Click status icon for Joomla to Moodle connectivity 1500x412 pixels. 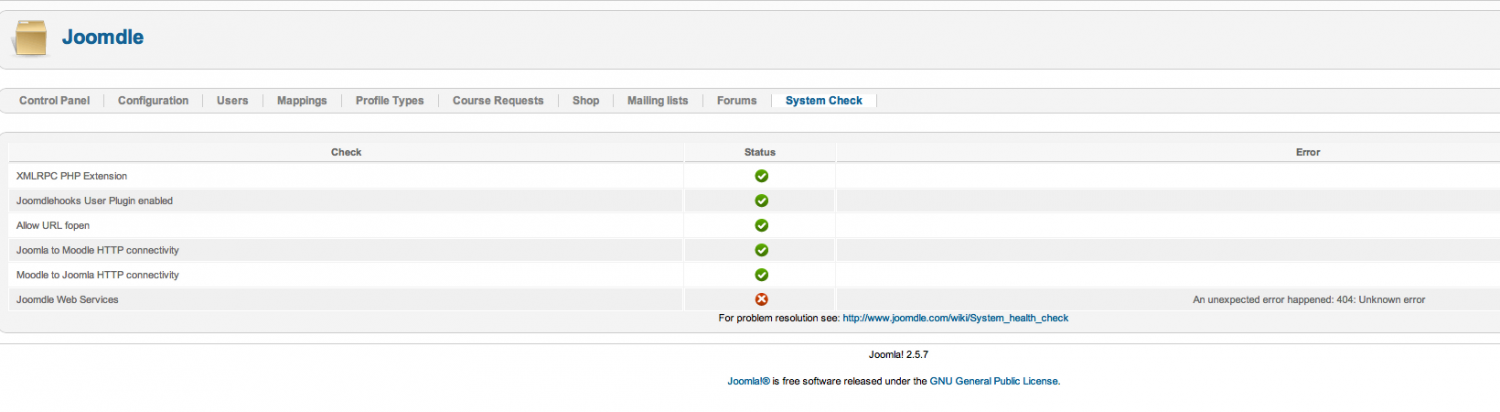click(761, 250)
